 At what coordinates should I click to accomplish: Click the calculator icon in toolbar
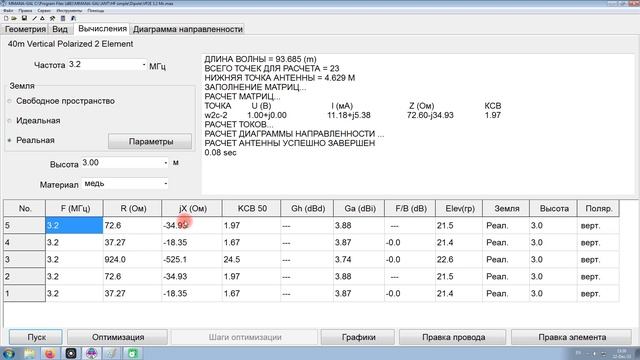tap(63, 18)
